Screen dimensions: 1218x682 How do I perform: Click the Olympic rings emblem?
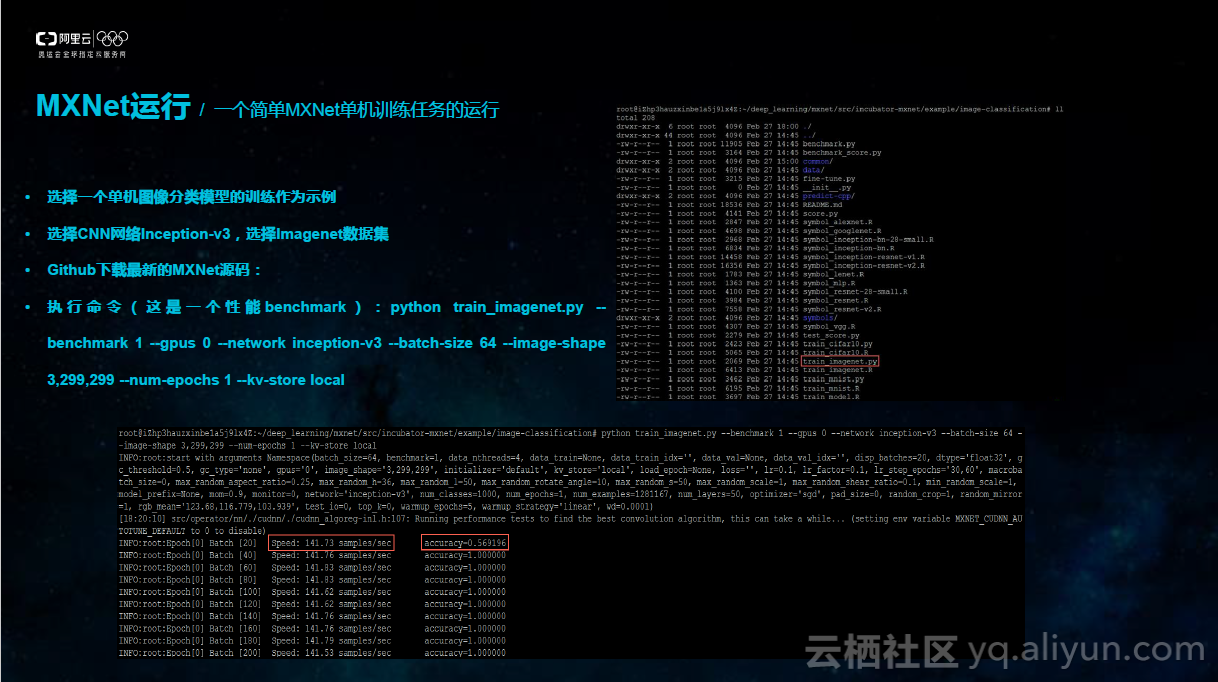click(114, 40)
